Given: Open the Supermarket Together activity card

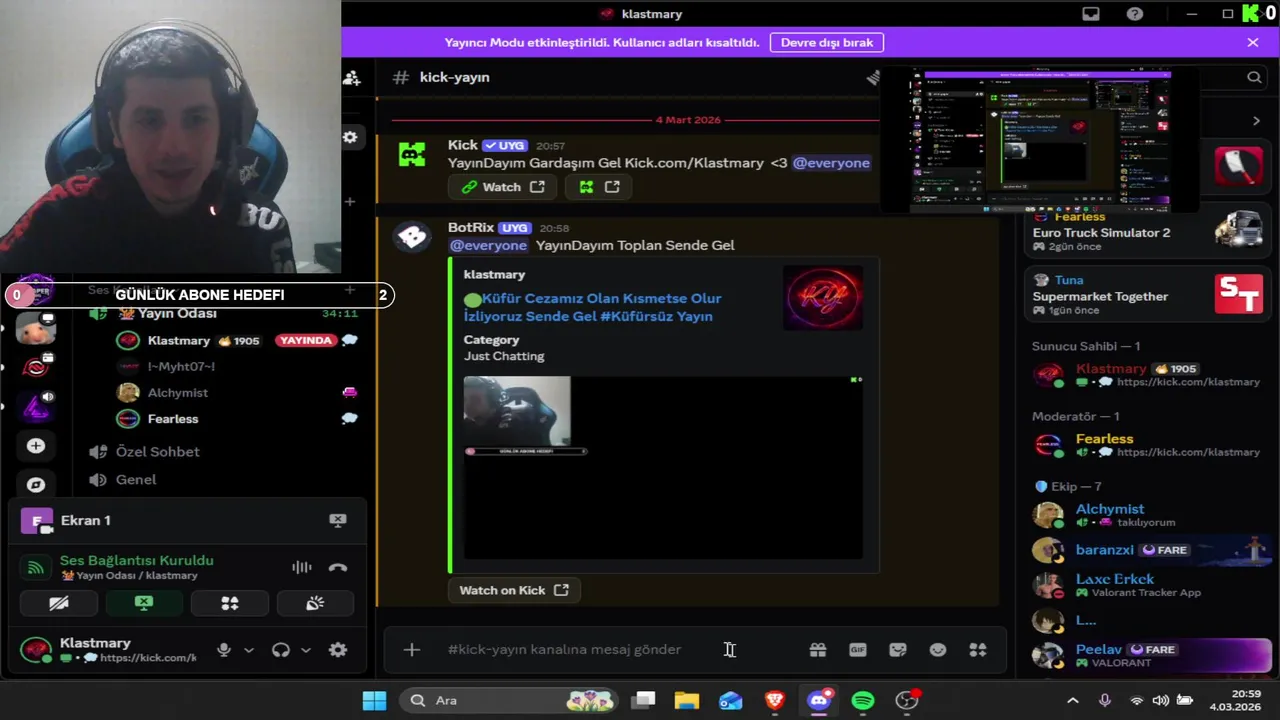Looking at the screenshot, I should 1148,295.
